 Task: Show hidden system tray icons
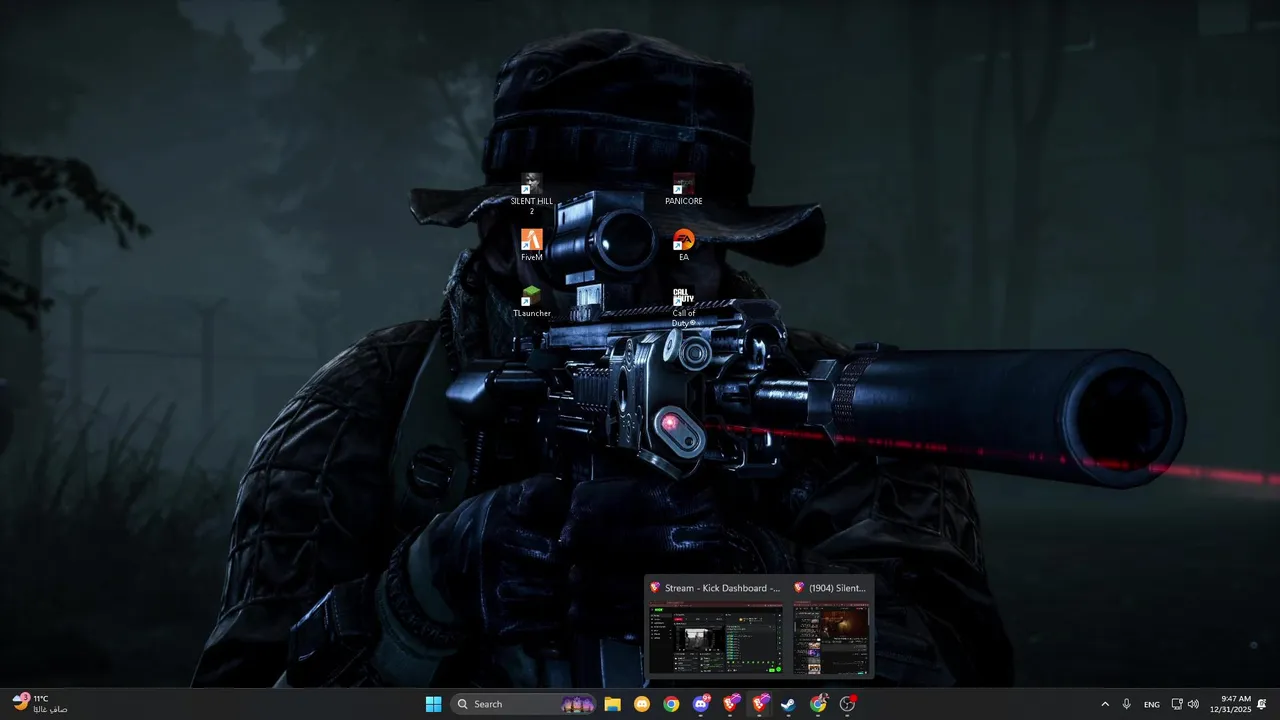(x=1105, y=704)
